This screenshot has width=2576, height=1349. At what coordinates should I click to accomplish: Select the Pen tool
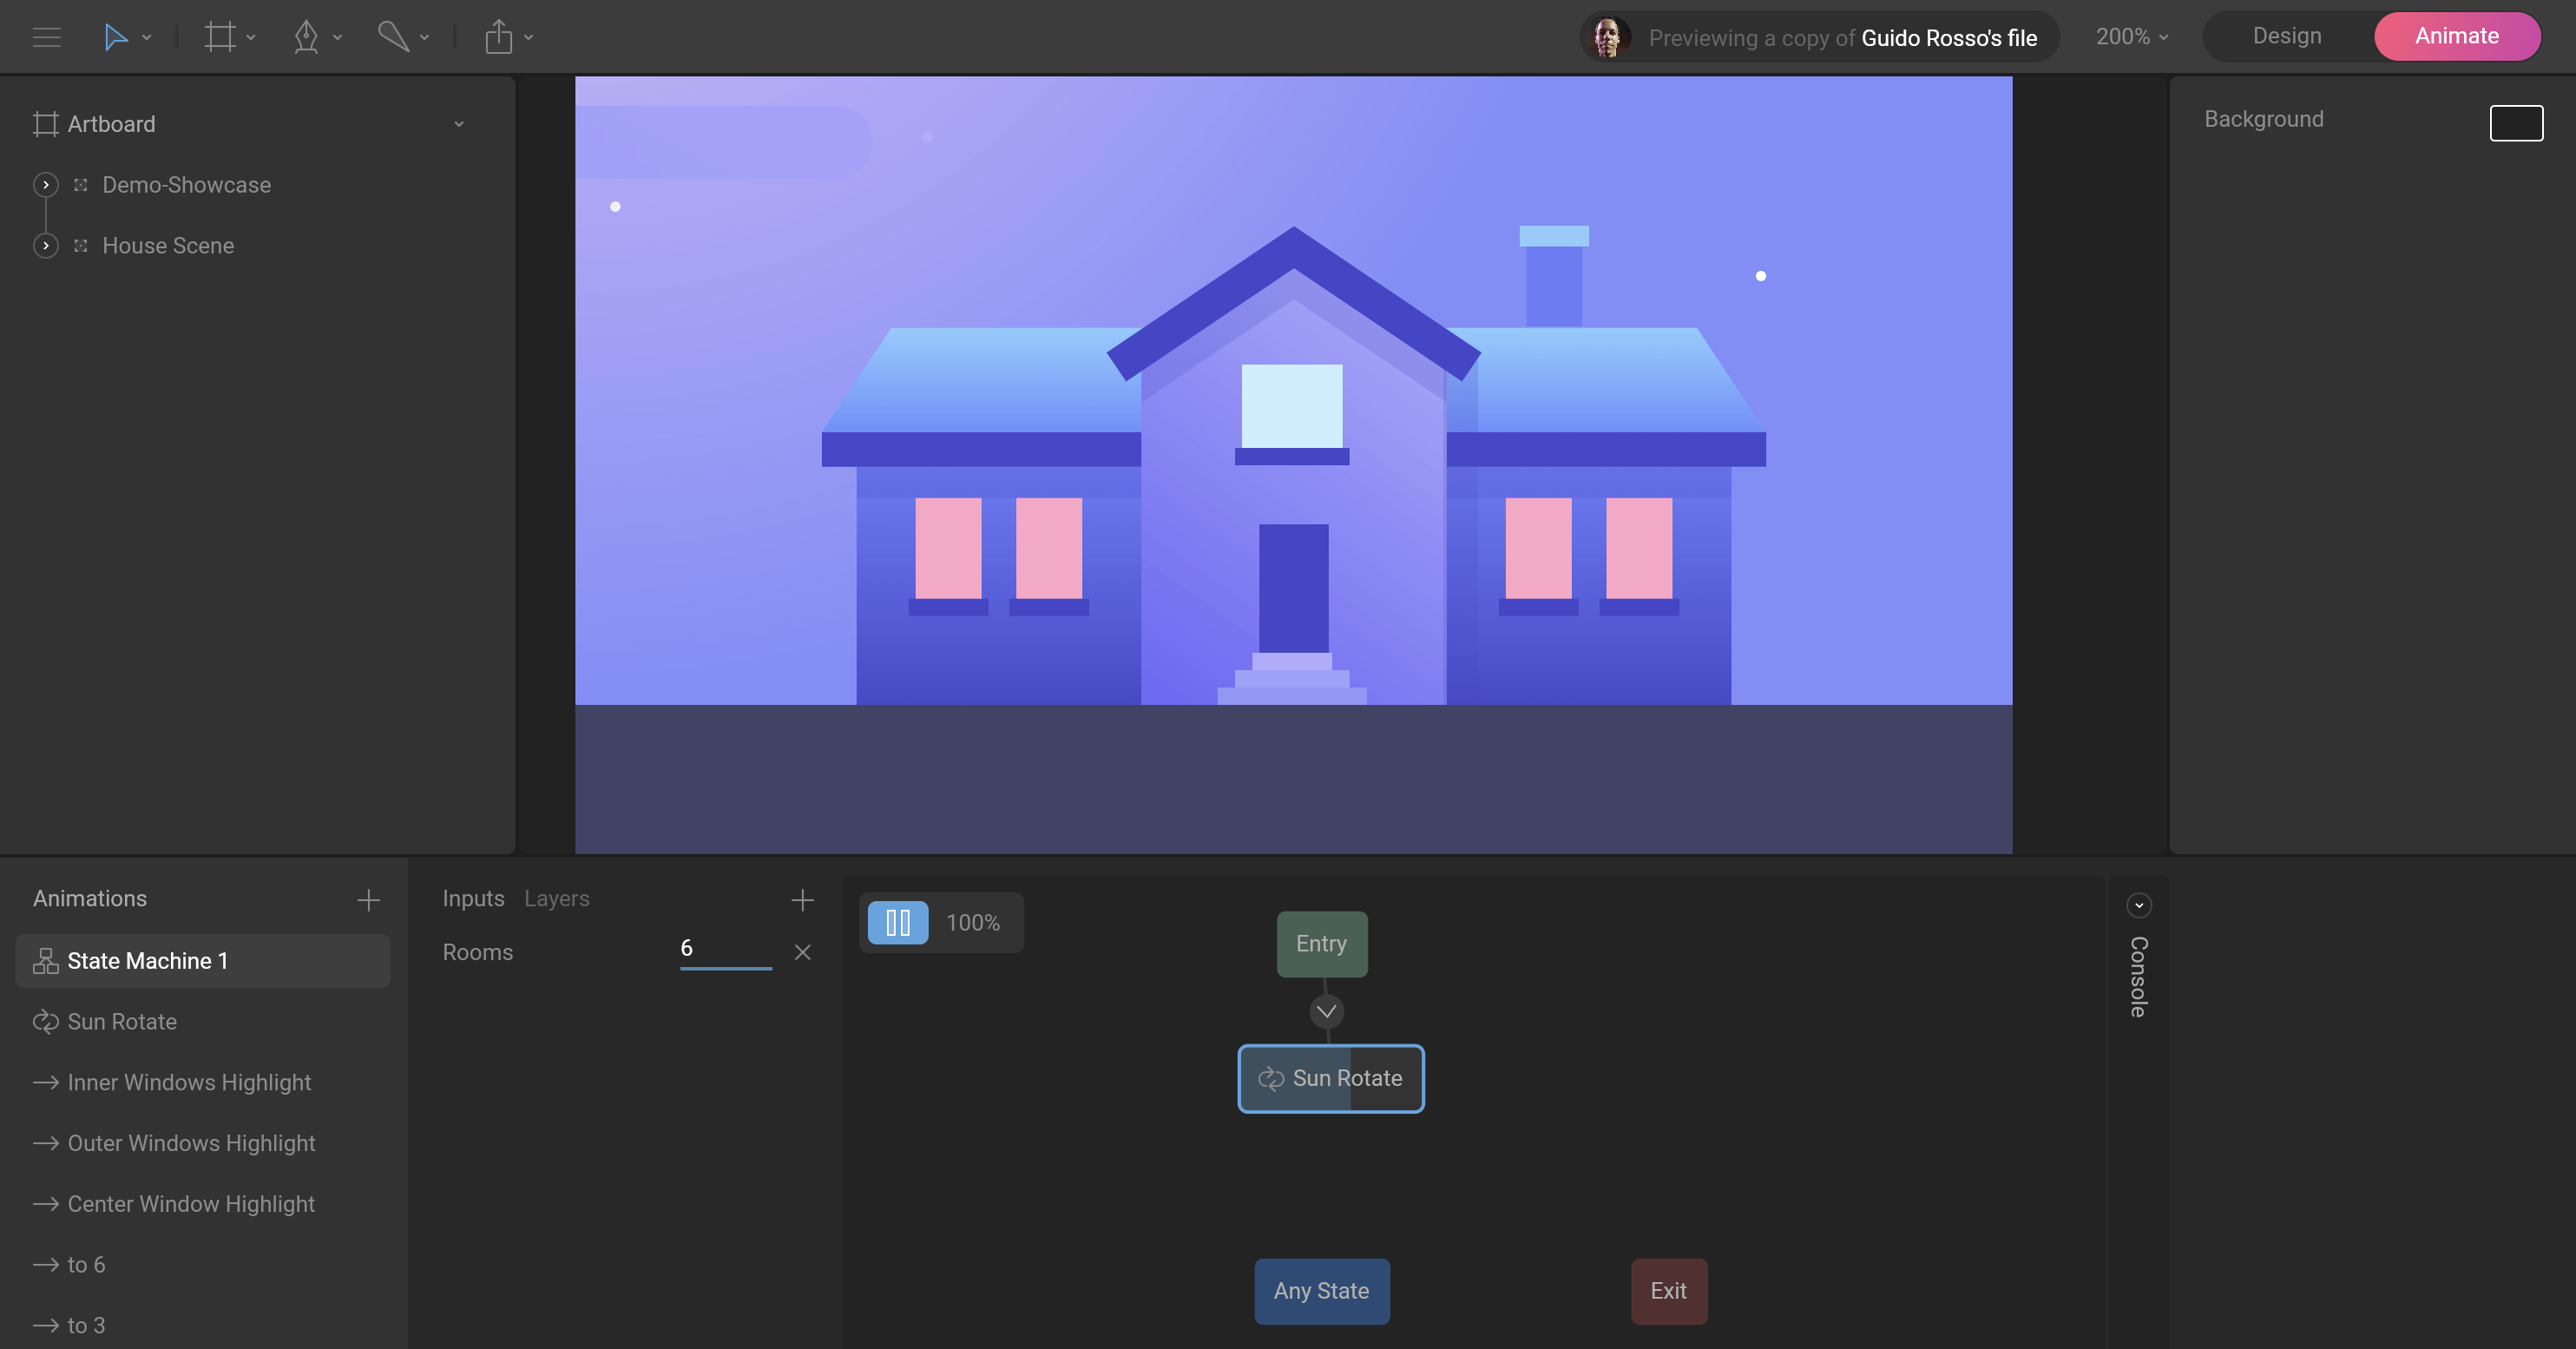pyautogui.click(x=306, y=37)
